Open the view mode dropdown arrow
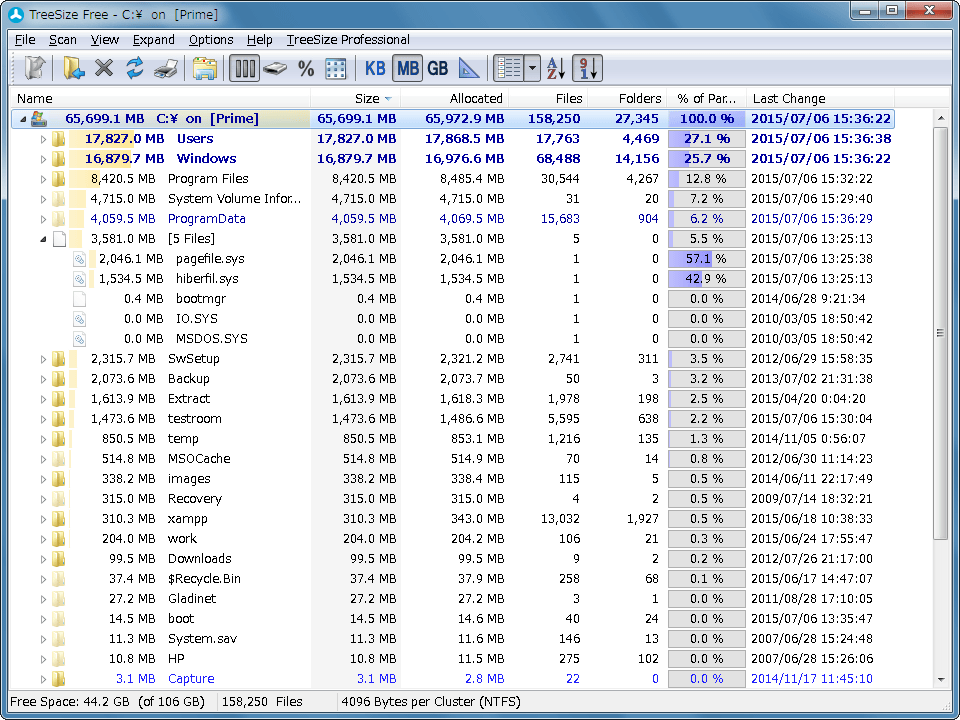 [533, 68]
